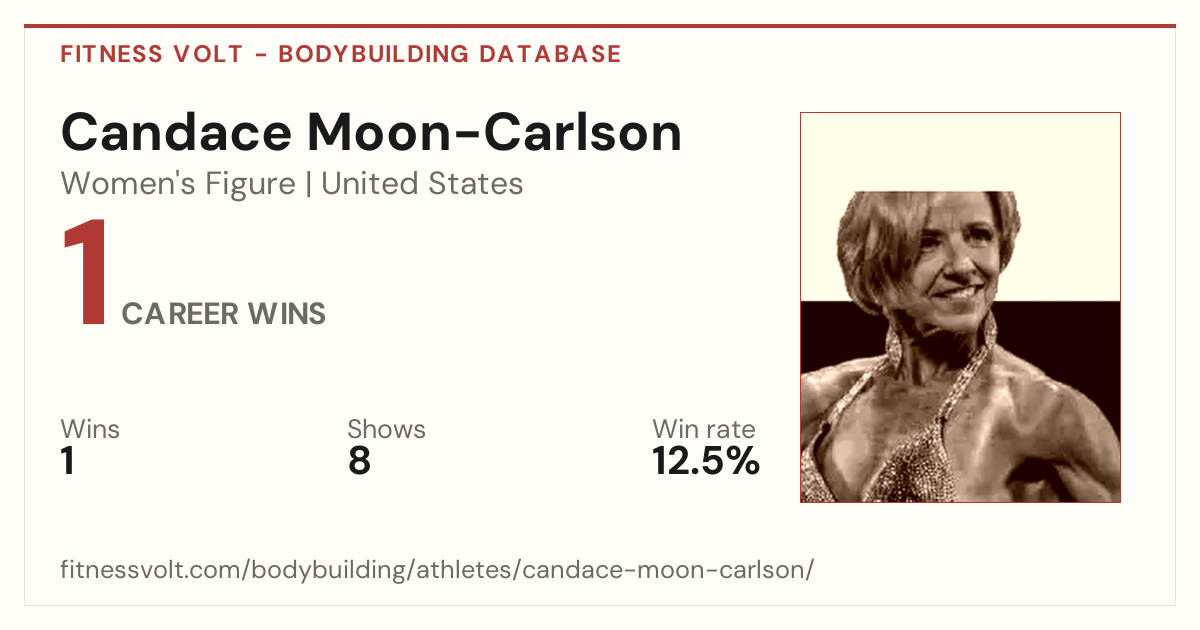Click candace-moon-carlson slug in the URL

click(665, 571)
